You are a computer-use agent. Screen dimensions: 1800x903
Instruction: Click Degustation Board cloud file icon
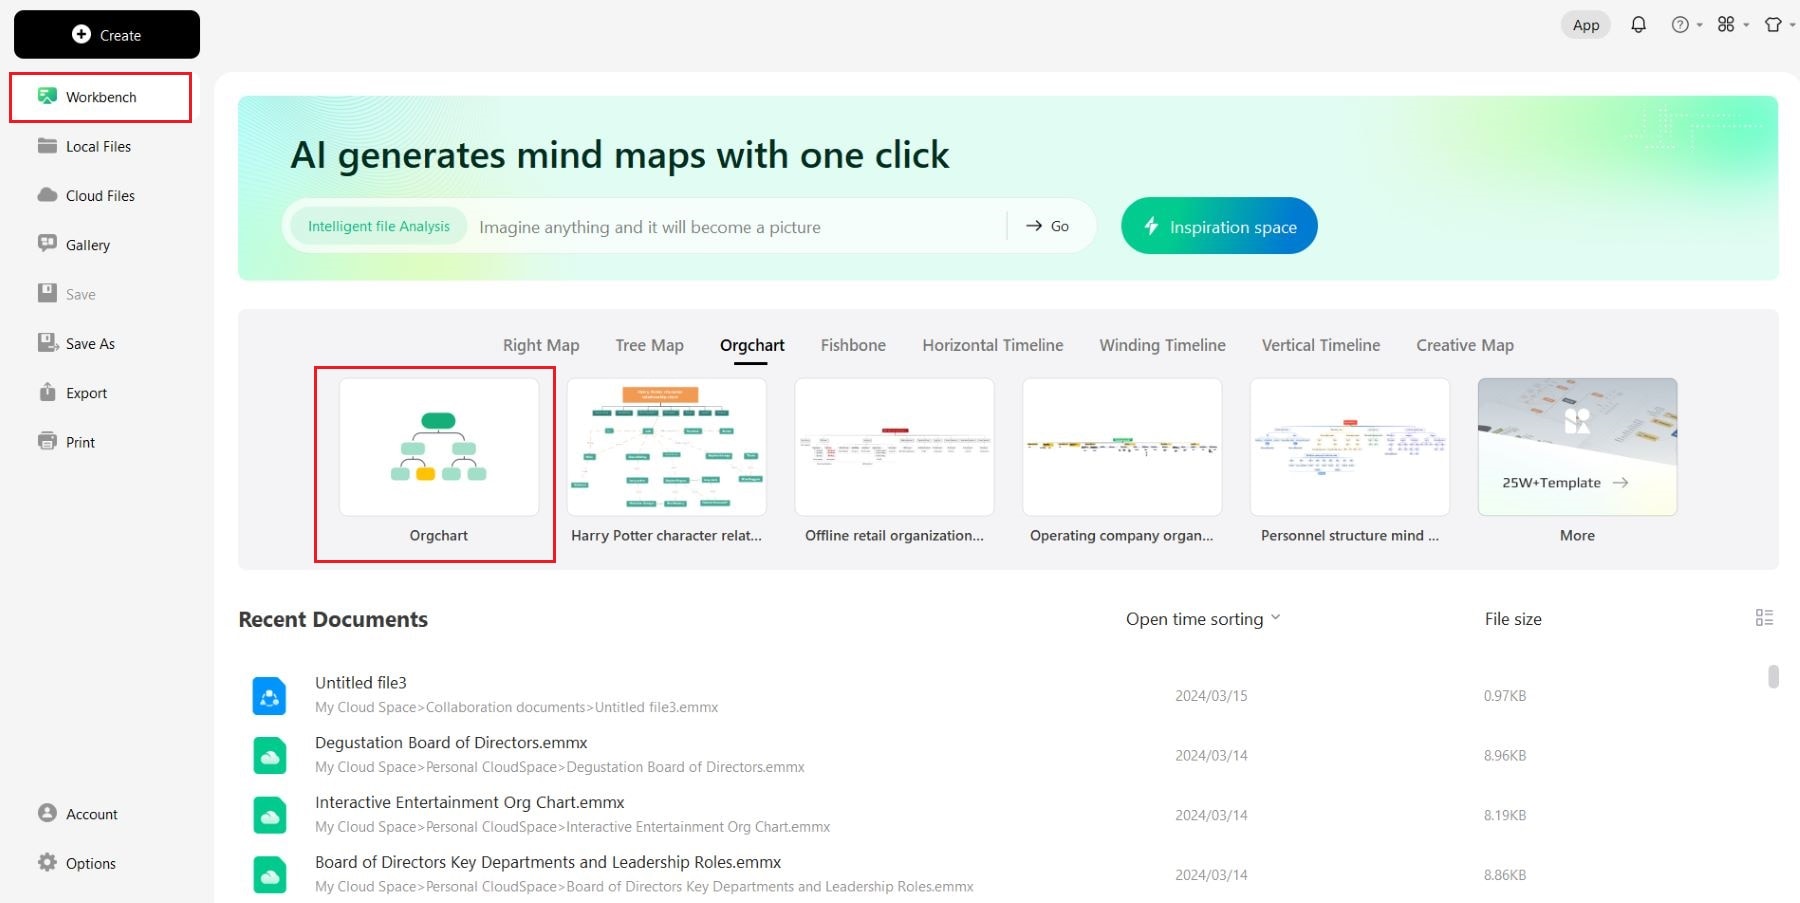[270, 756]
